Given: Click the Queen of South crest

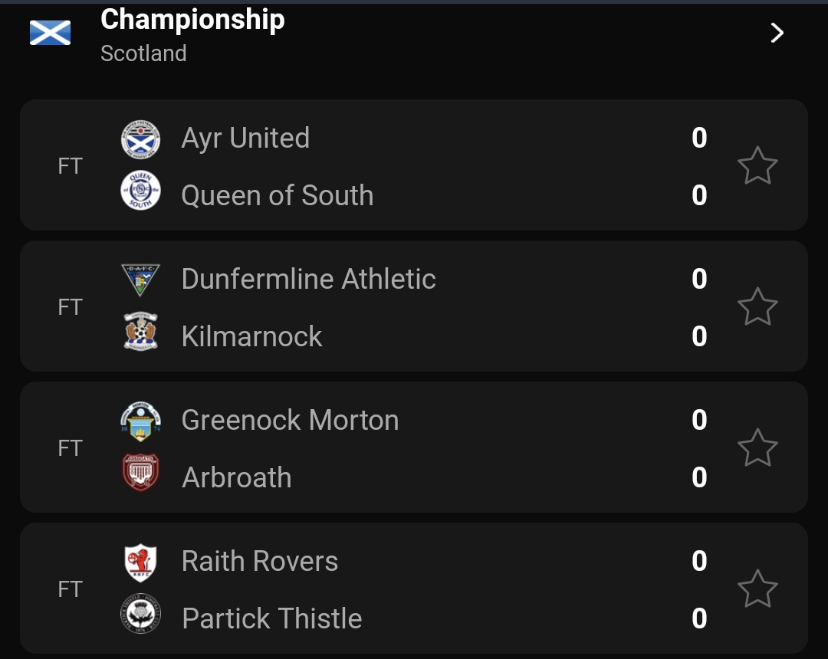Looking at the screenshot, I should [141, 191].
